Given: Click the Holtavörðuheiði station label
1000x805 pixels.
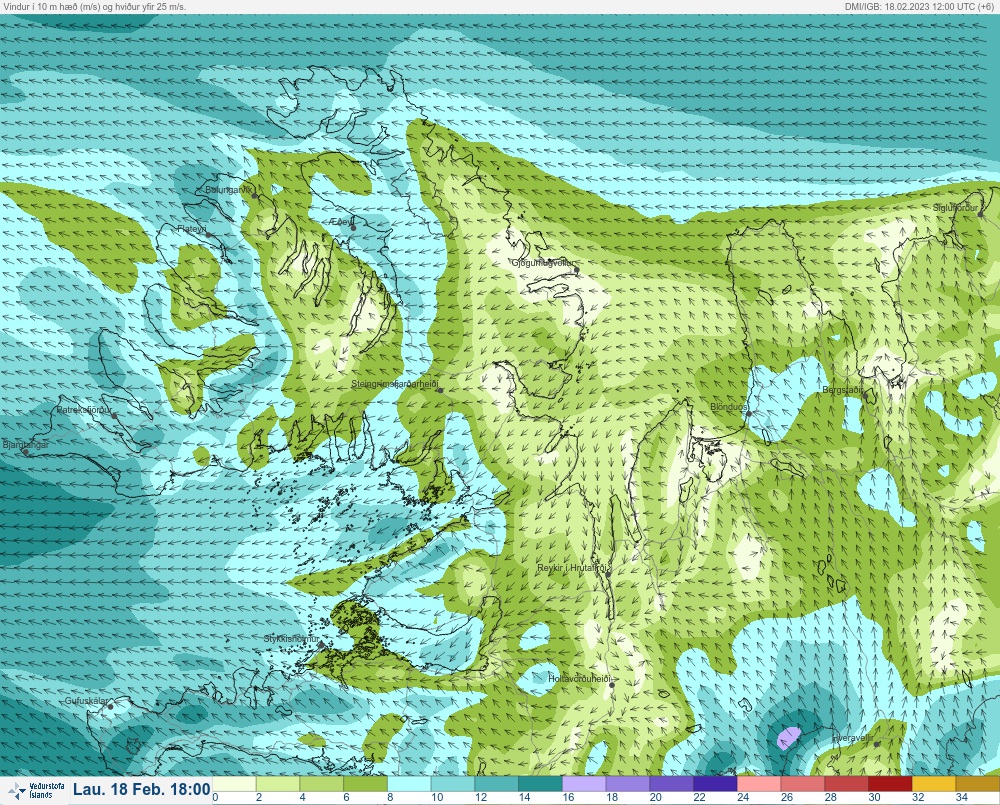Looking at the screenshot, I should click(580, 679).
